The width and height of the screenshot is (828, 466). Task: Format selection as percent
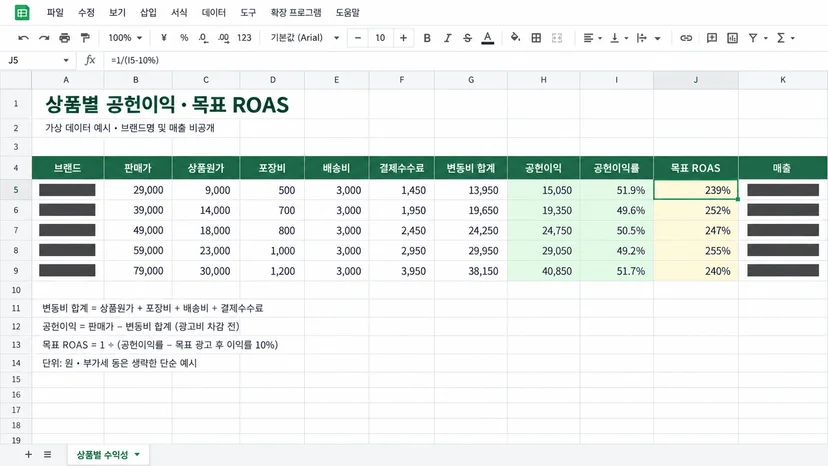pos(184,38)
